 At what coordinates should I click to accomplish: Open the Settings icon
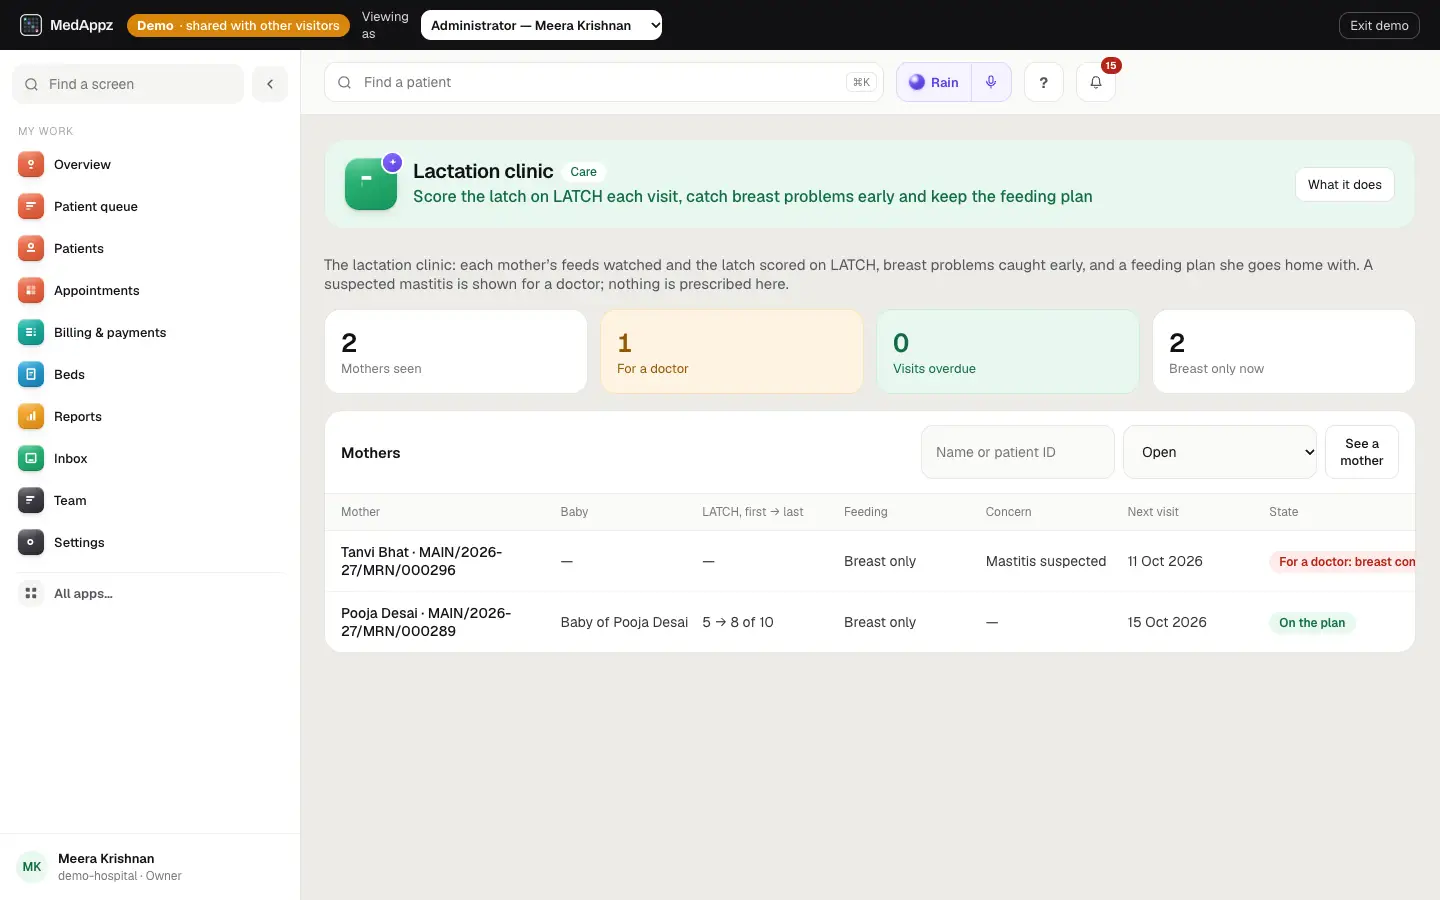[x=31, y=542]
